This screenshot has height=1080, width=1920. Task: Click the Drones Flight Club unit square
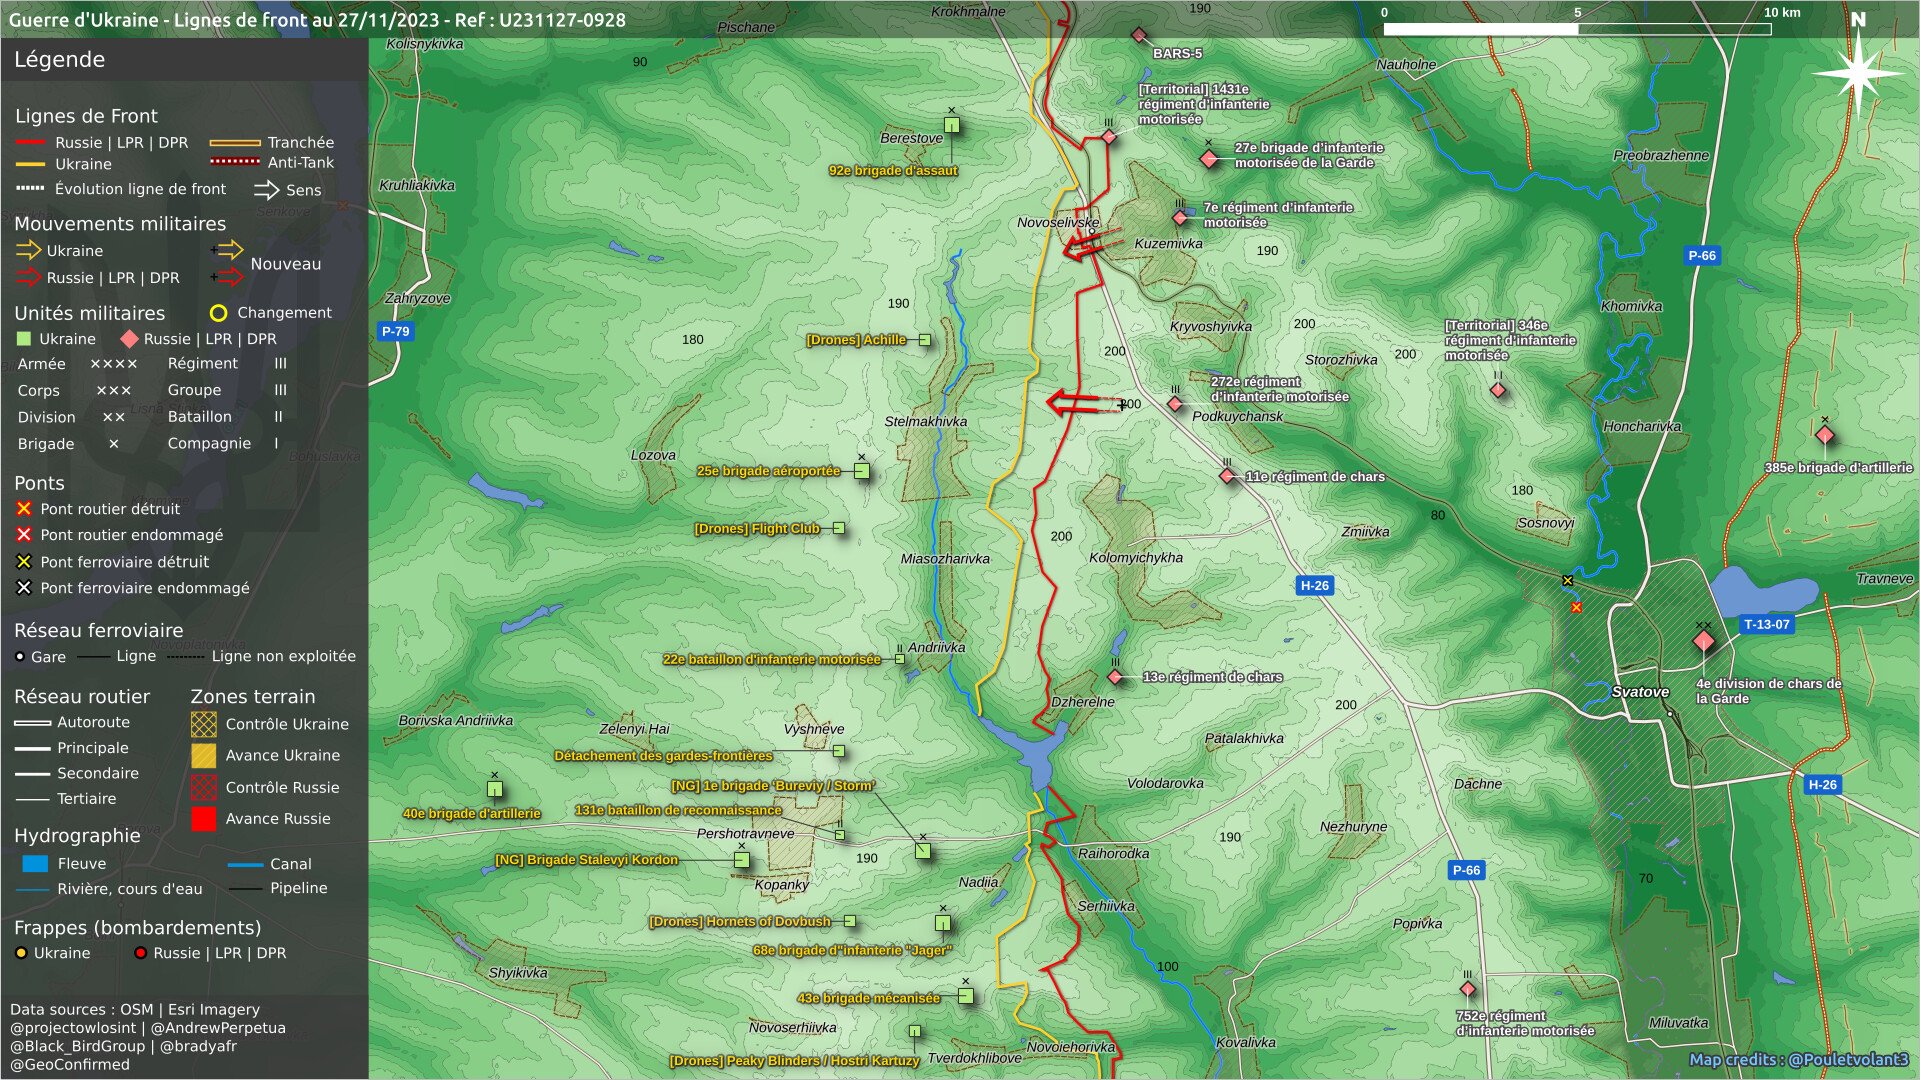click(x=839, y=528)
